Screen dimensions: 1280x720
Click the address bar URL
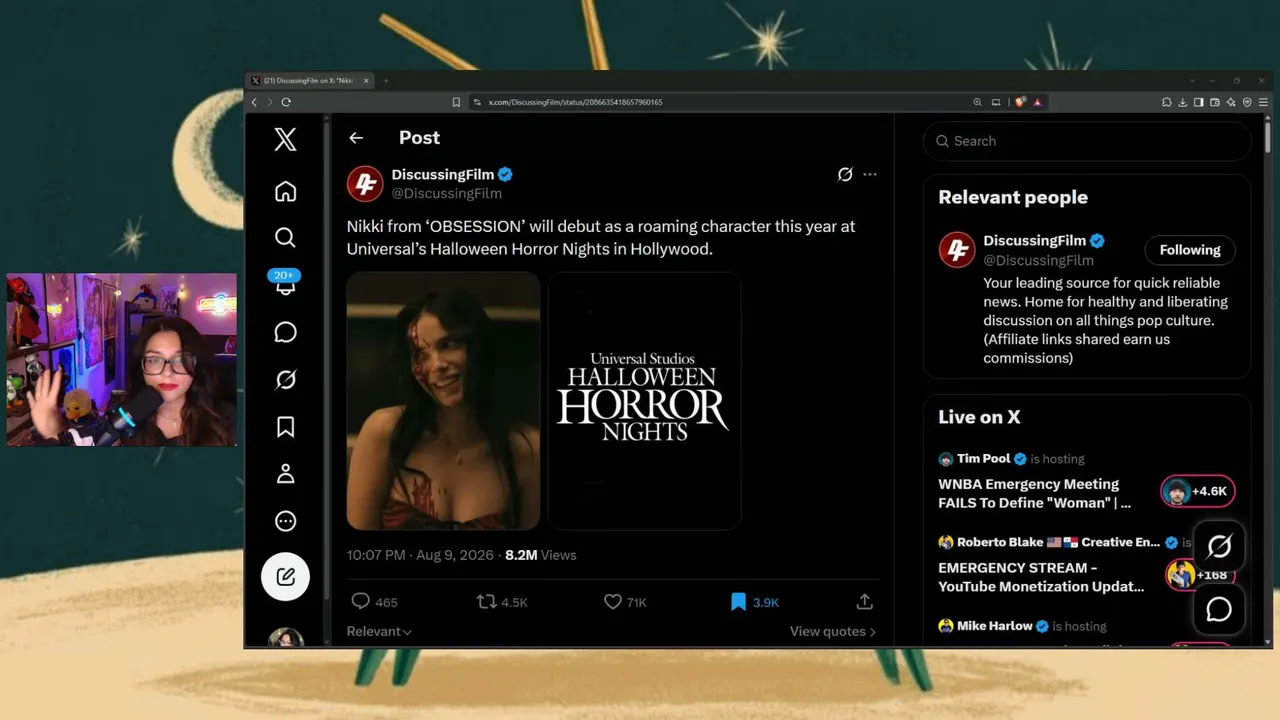click(x=575, y=102)
